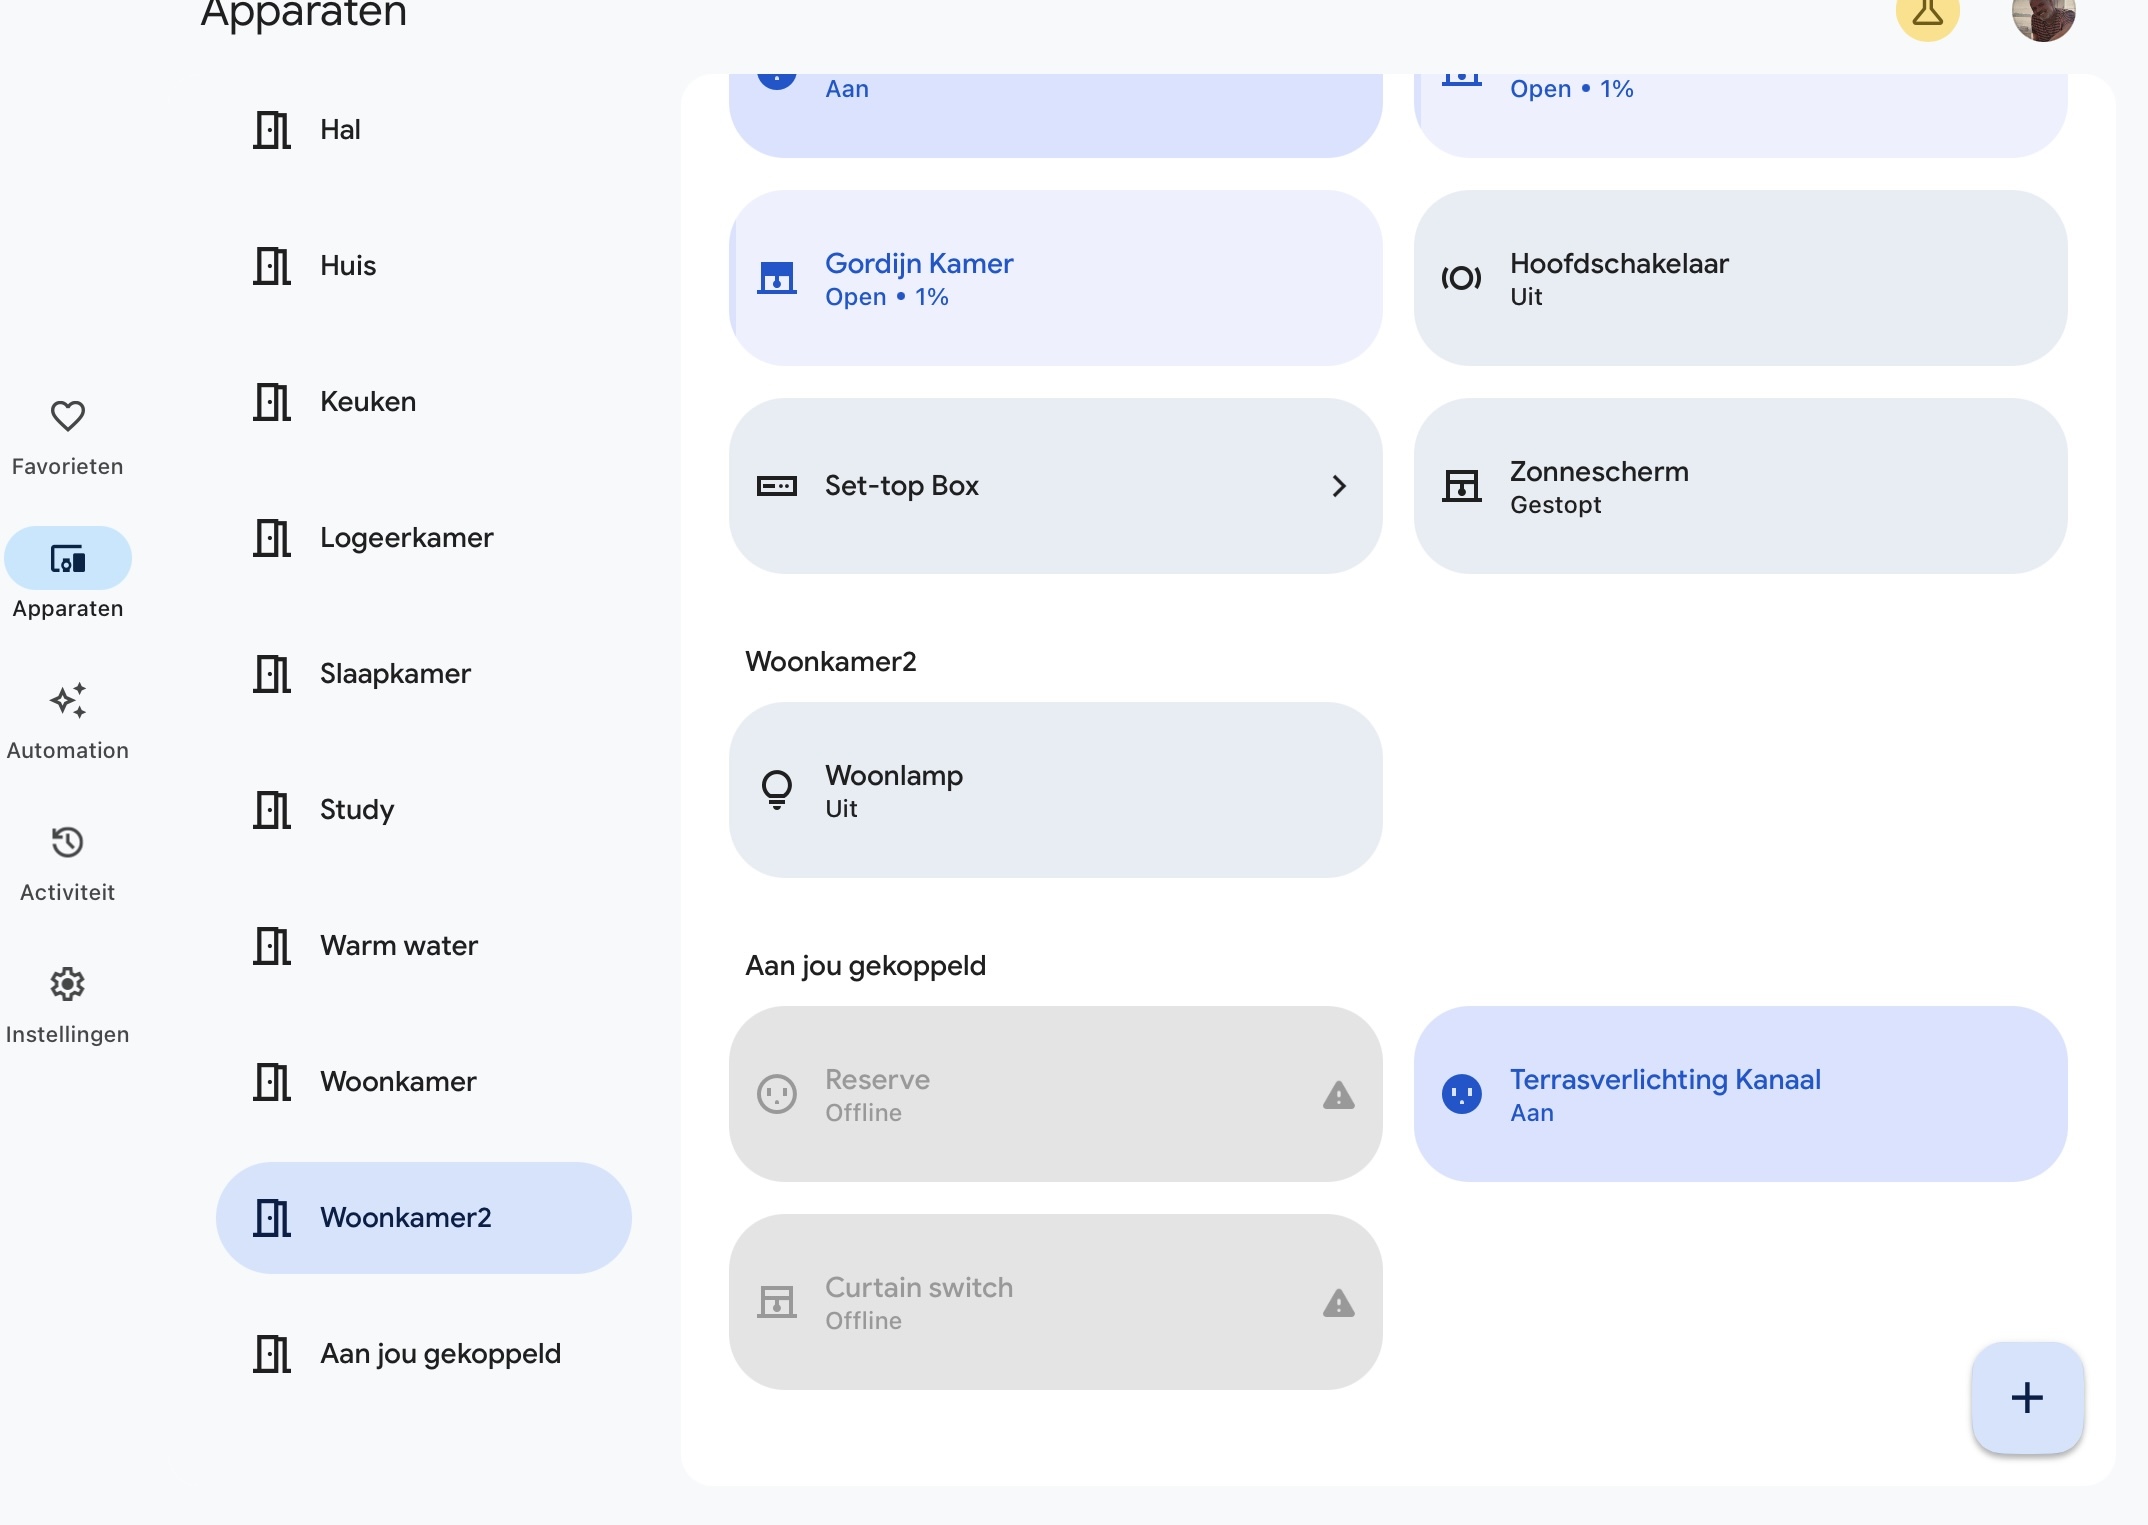Click the door icon next to Huis
The height and width of the screenshot is (1525, 2148).
tap(272, 266)
